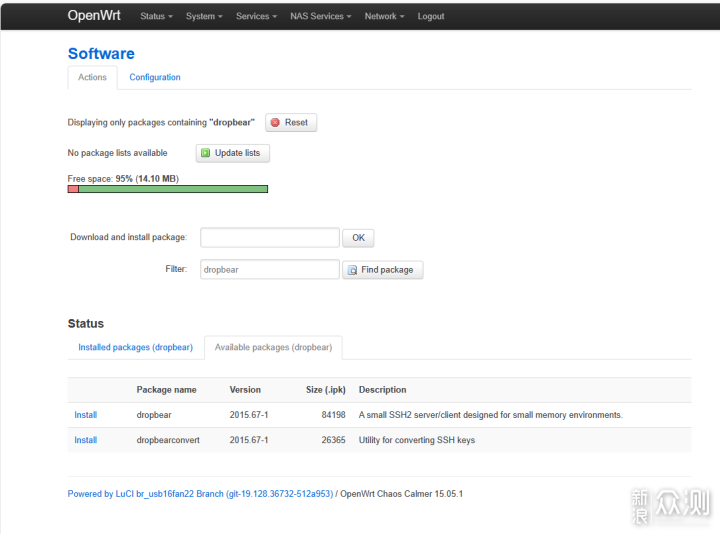The height and width of the screenshot is (534, 720).
Task: Switch to the Configuration tab
Action: (155, 77)
